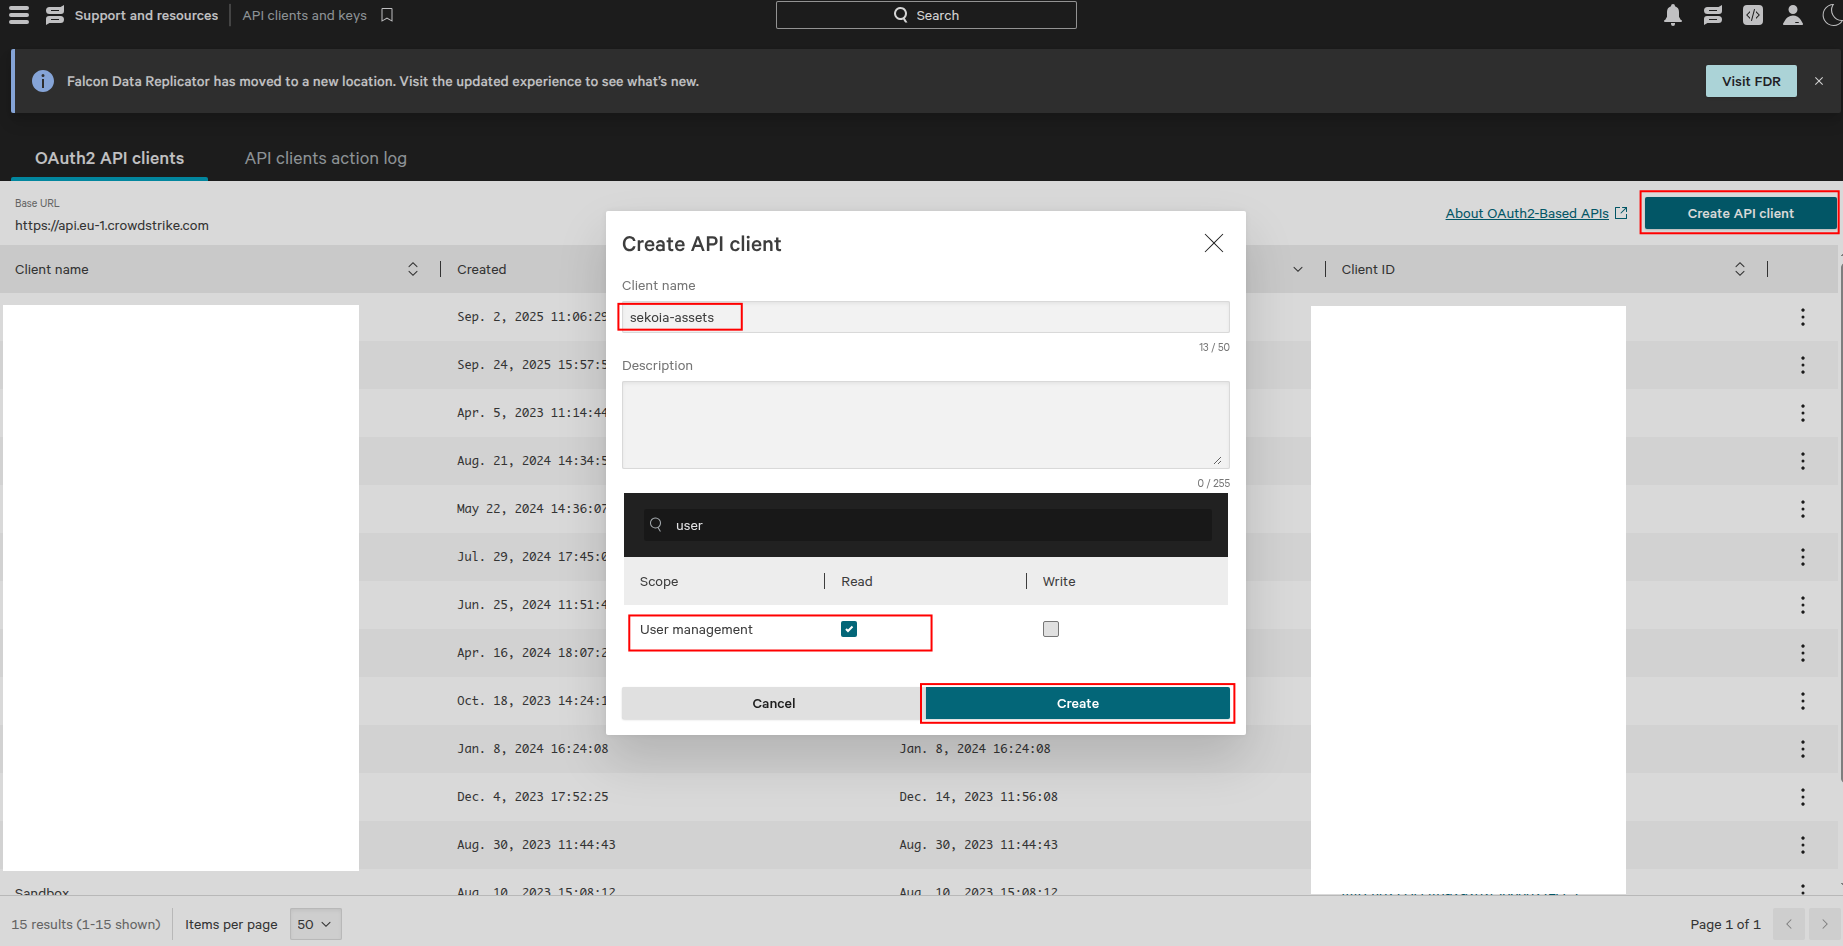
Task: Click the bookmark icon beside API clients and keys
Action: [387, 15]
